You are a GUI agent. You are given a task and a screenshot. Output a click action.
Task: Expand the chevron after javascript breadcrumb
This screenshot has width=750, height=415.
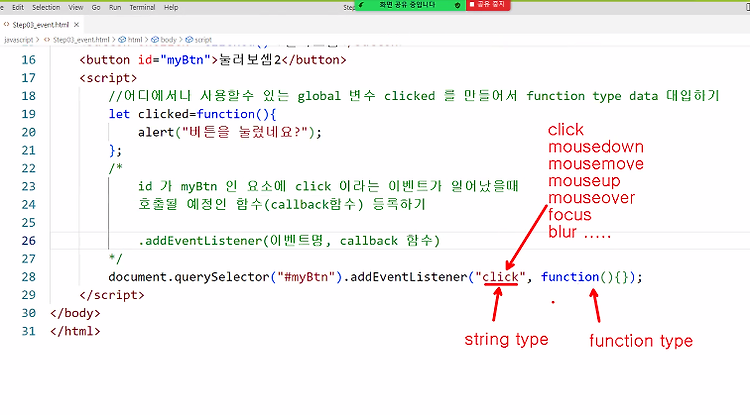pos(38,40)
